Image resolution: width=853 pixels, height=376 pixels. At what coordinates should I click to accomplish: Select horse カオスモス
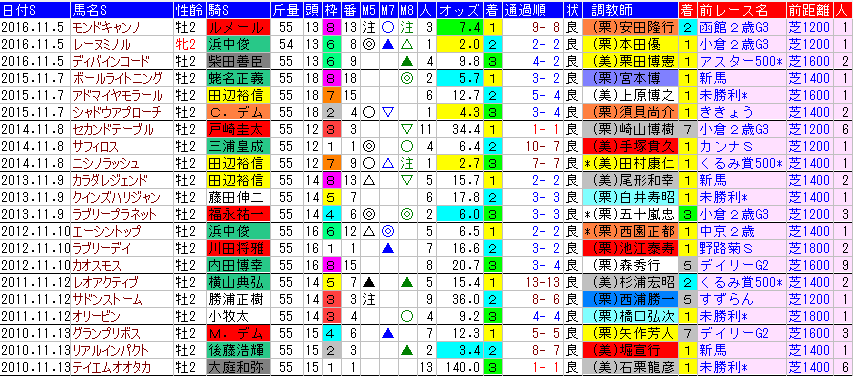click(x=95, y=266)
